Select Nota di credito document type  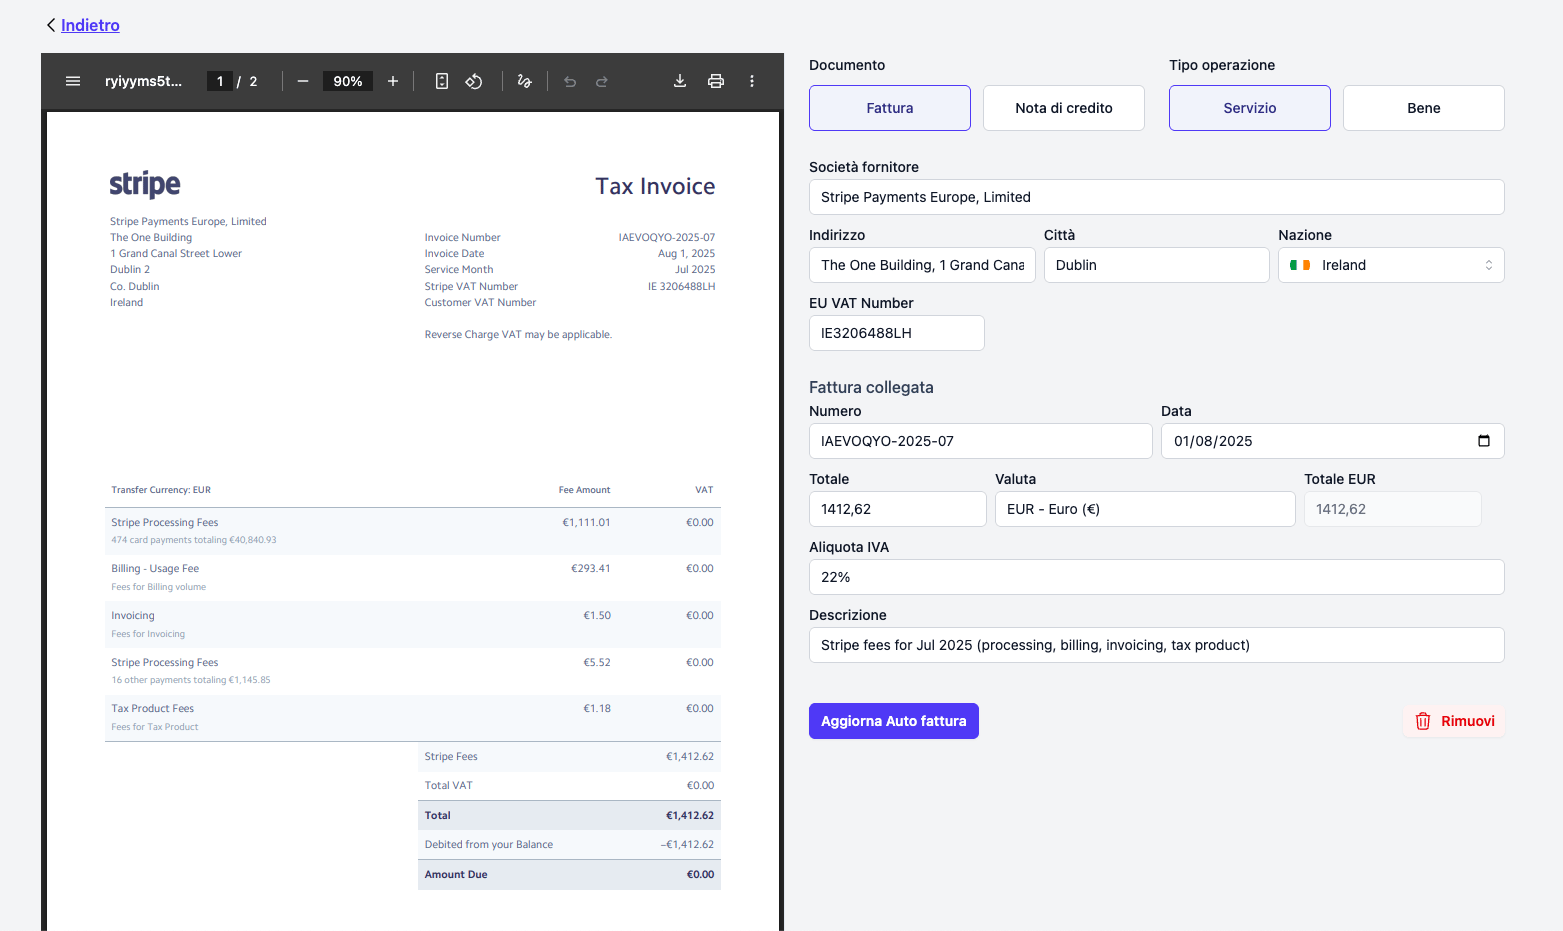pos(1064,108)
